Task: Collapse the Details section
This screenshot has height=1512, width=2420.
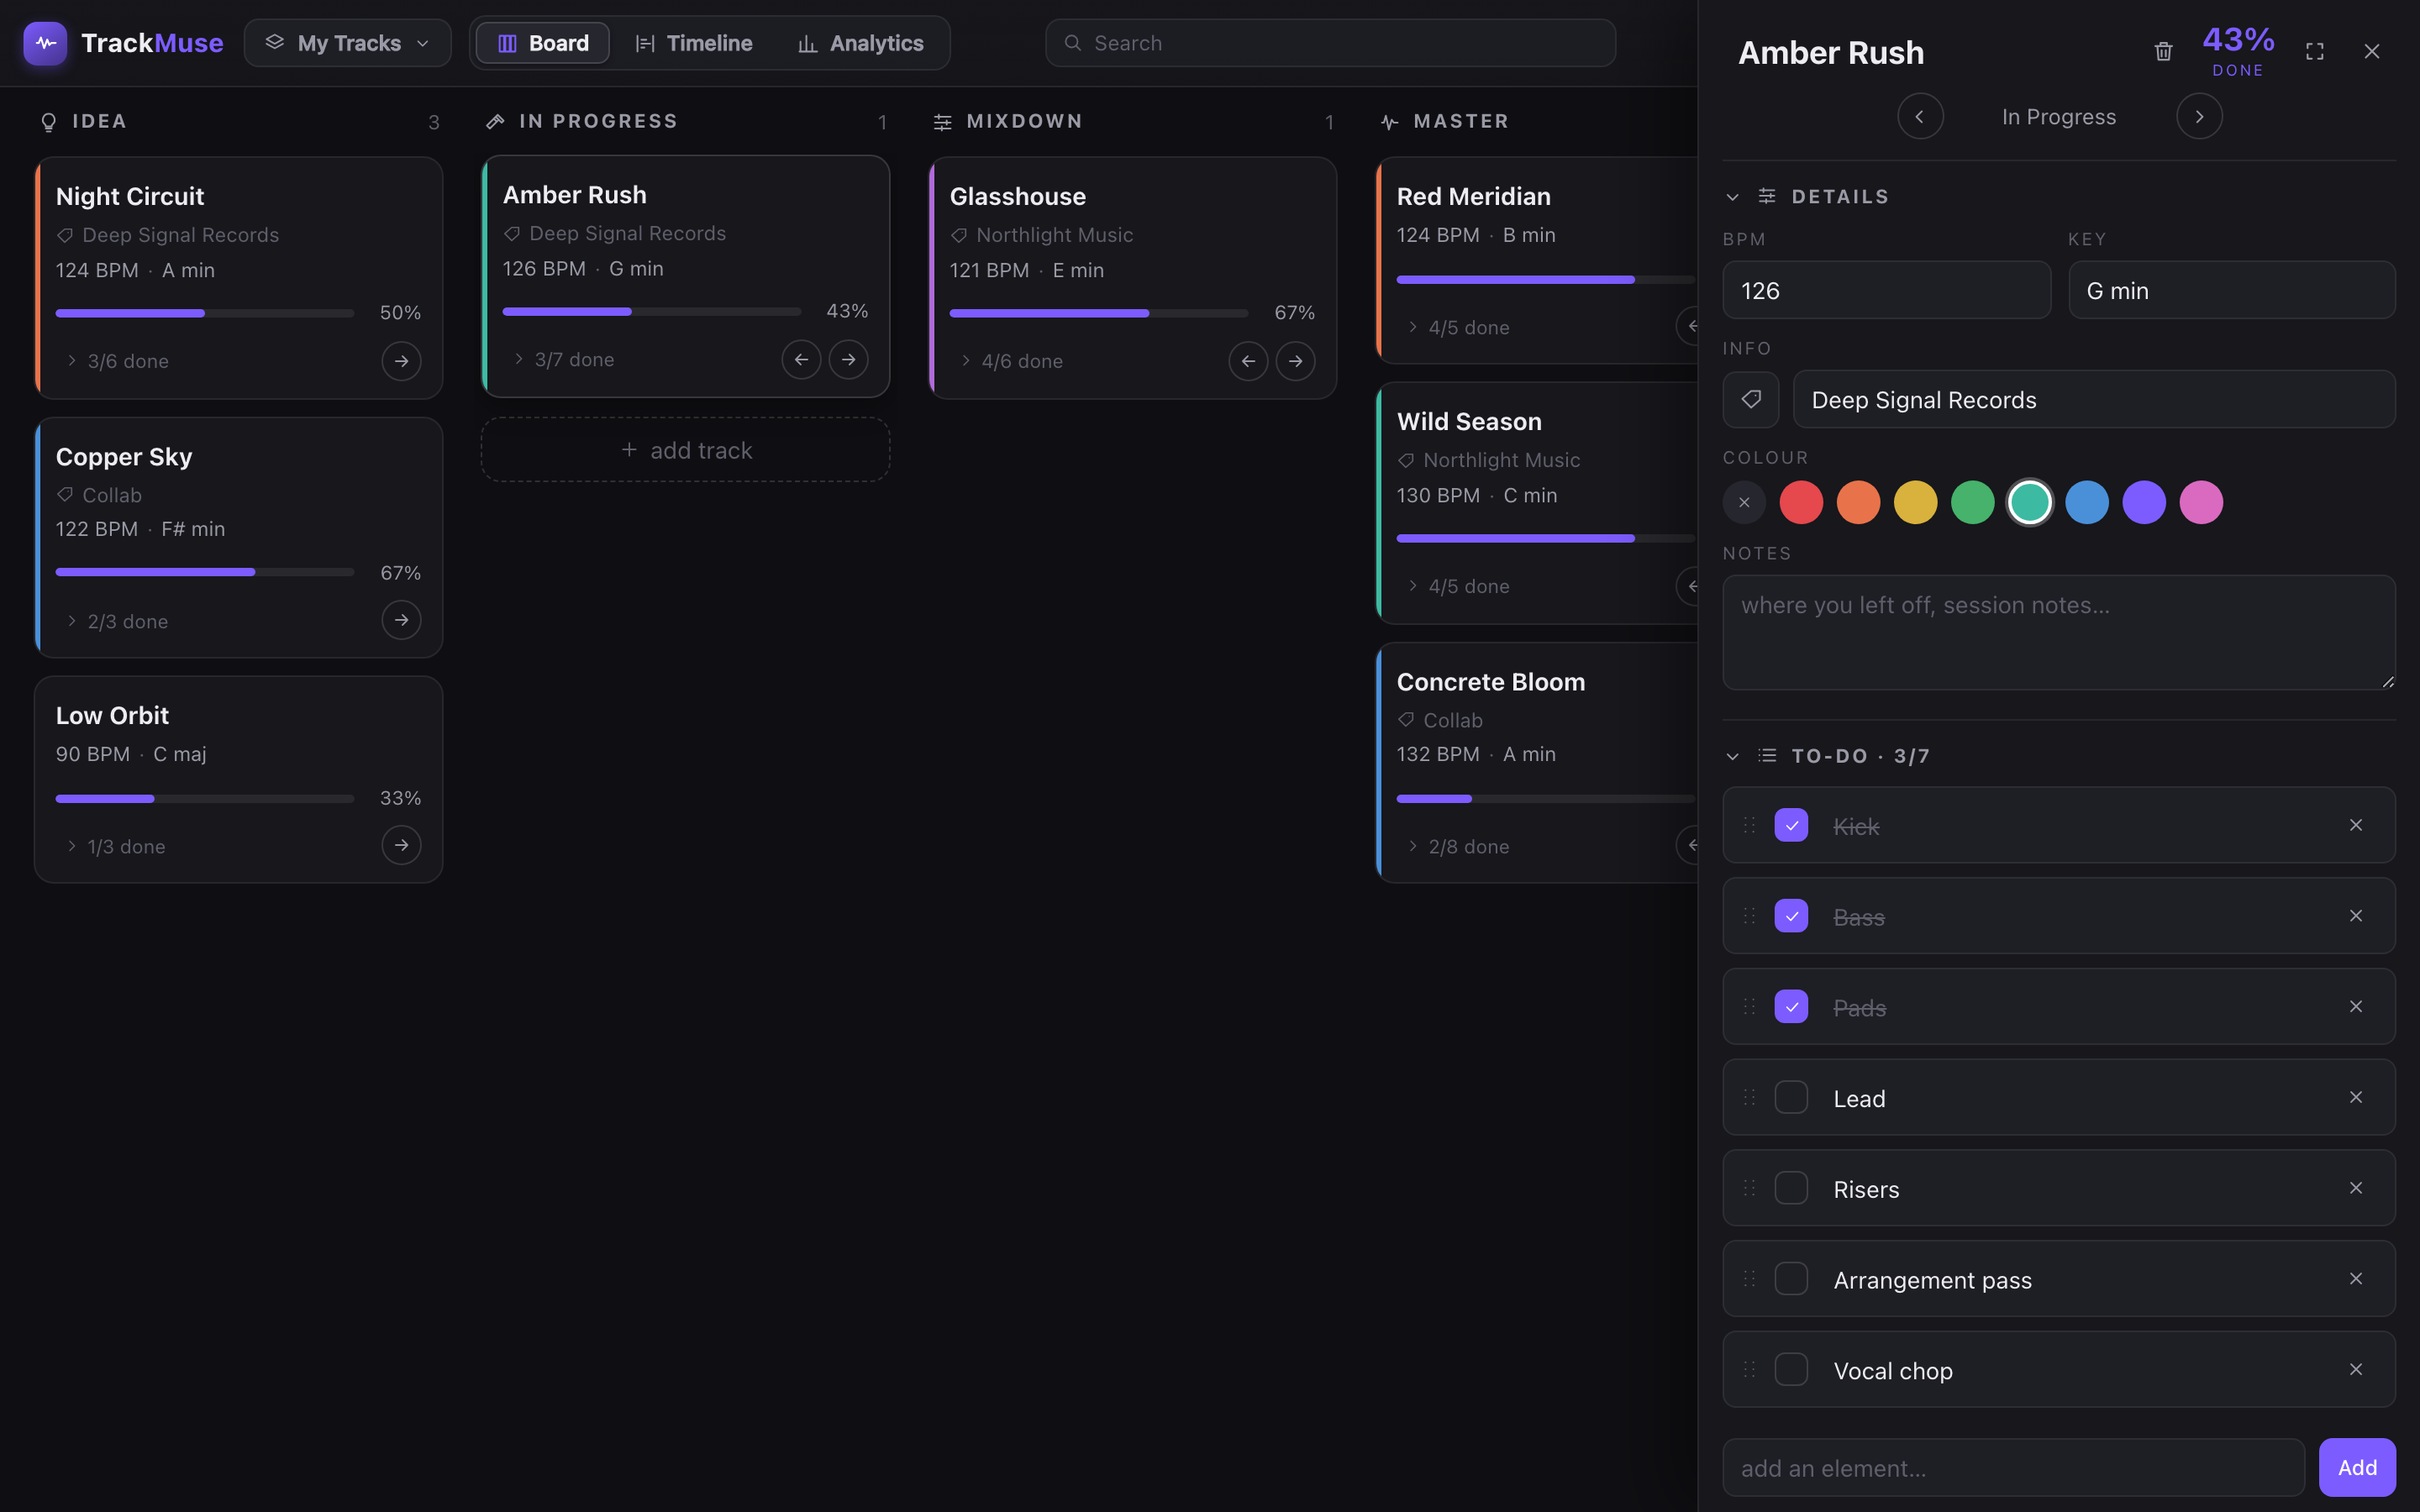Action: tap(1732, 197)
